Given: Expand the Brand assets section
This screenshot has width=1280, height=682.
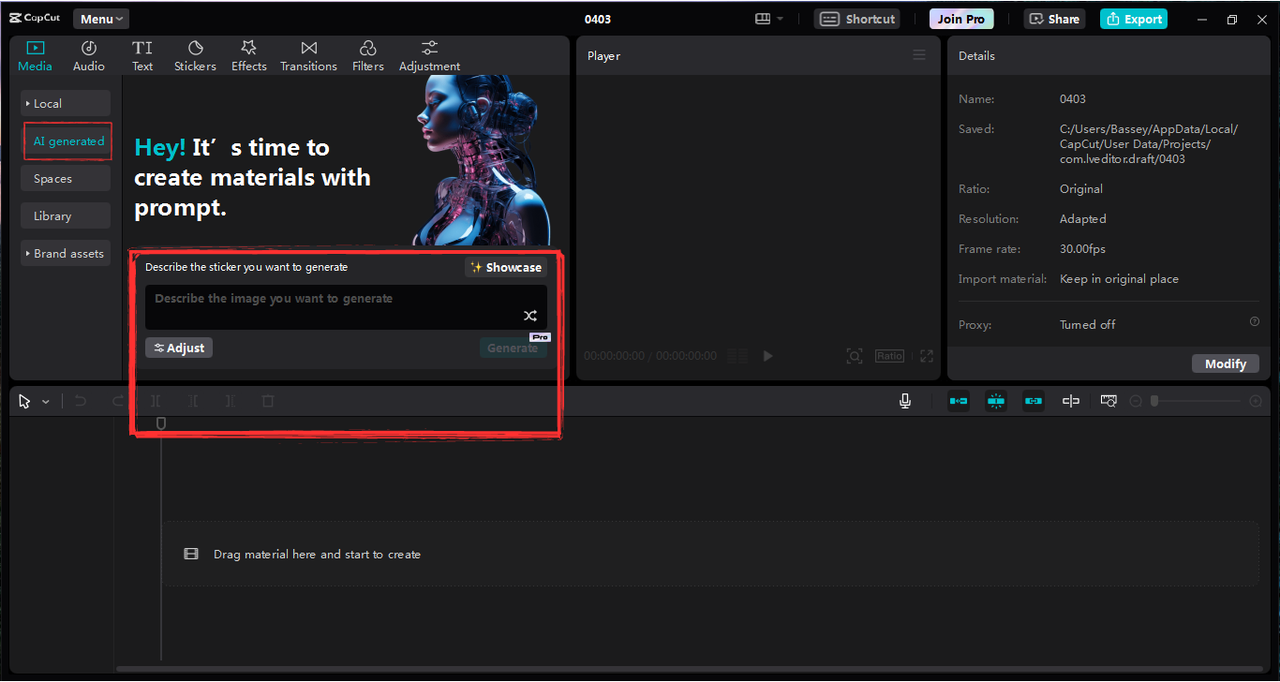Looking at the screenshot, I should coord(65,253).
